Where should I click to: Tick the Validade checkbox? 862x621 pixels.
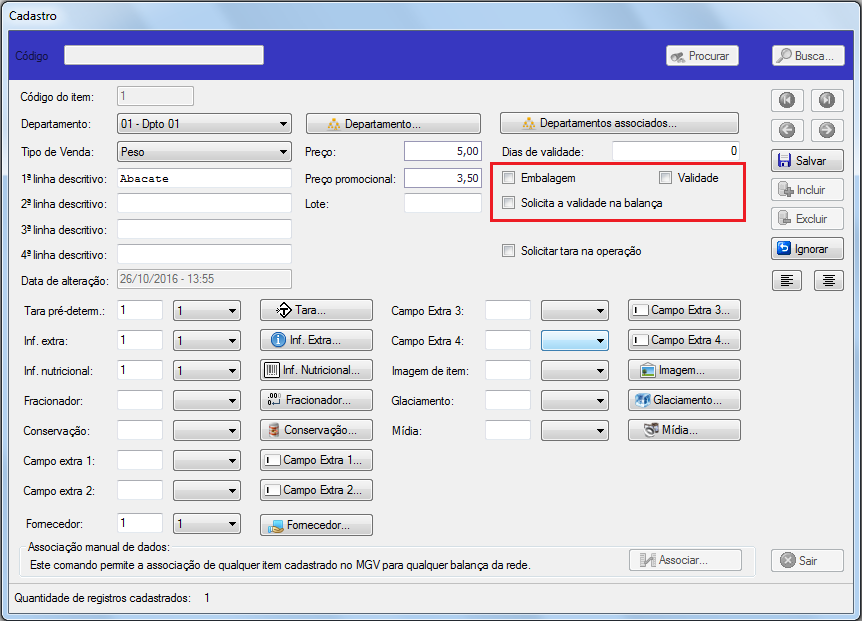pos(665,178)
